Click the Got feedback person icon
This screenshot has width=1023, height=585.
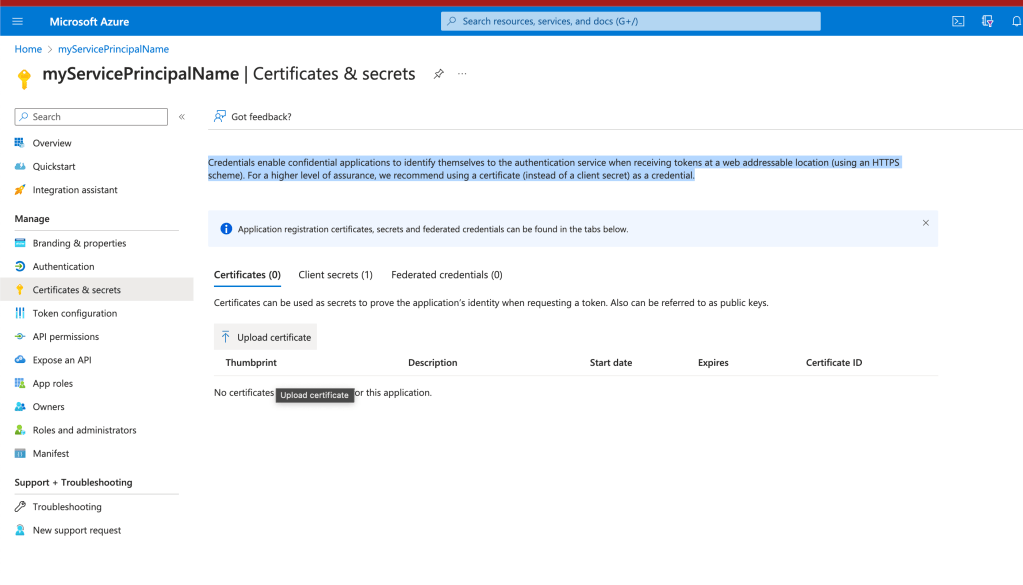(x=220, y=116)
